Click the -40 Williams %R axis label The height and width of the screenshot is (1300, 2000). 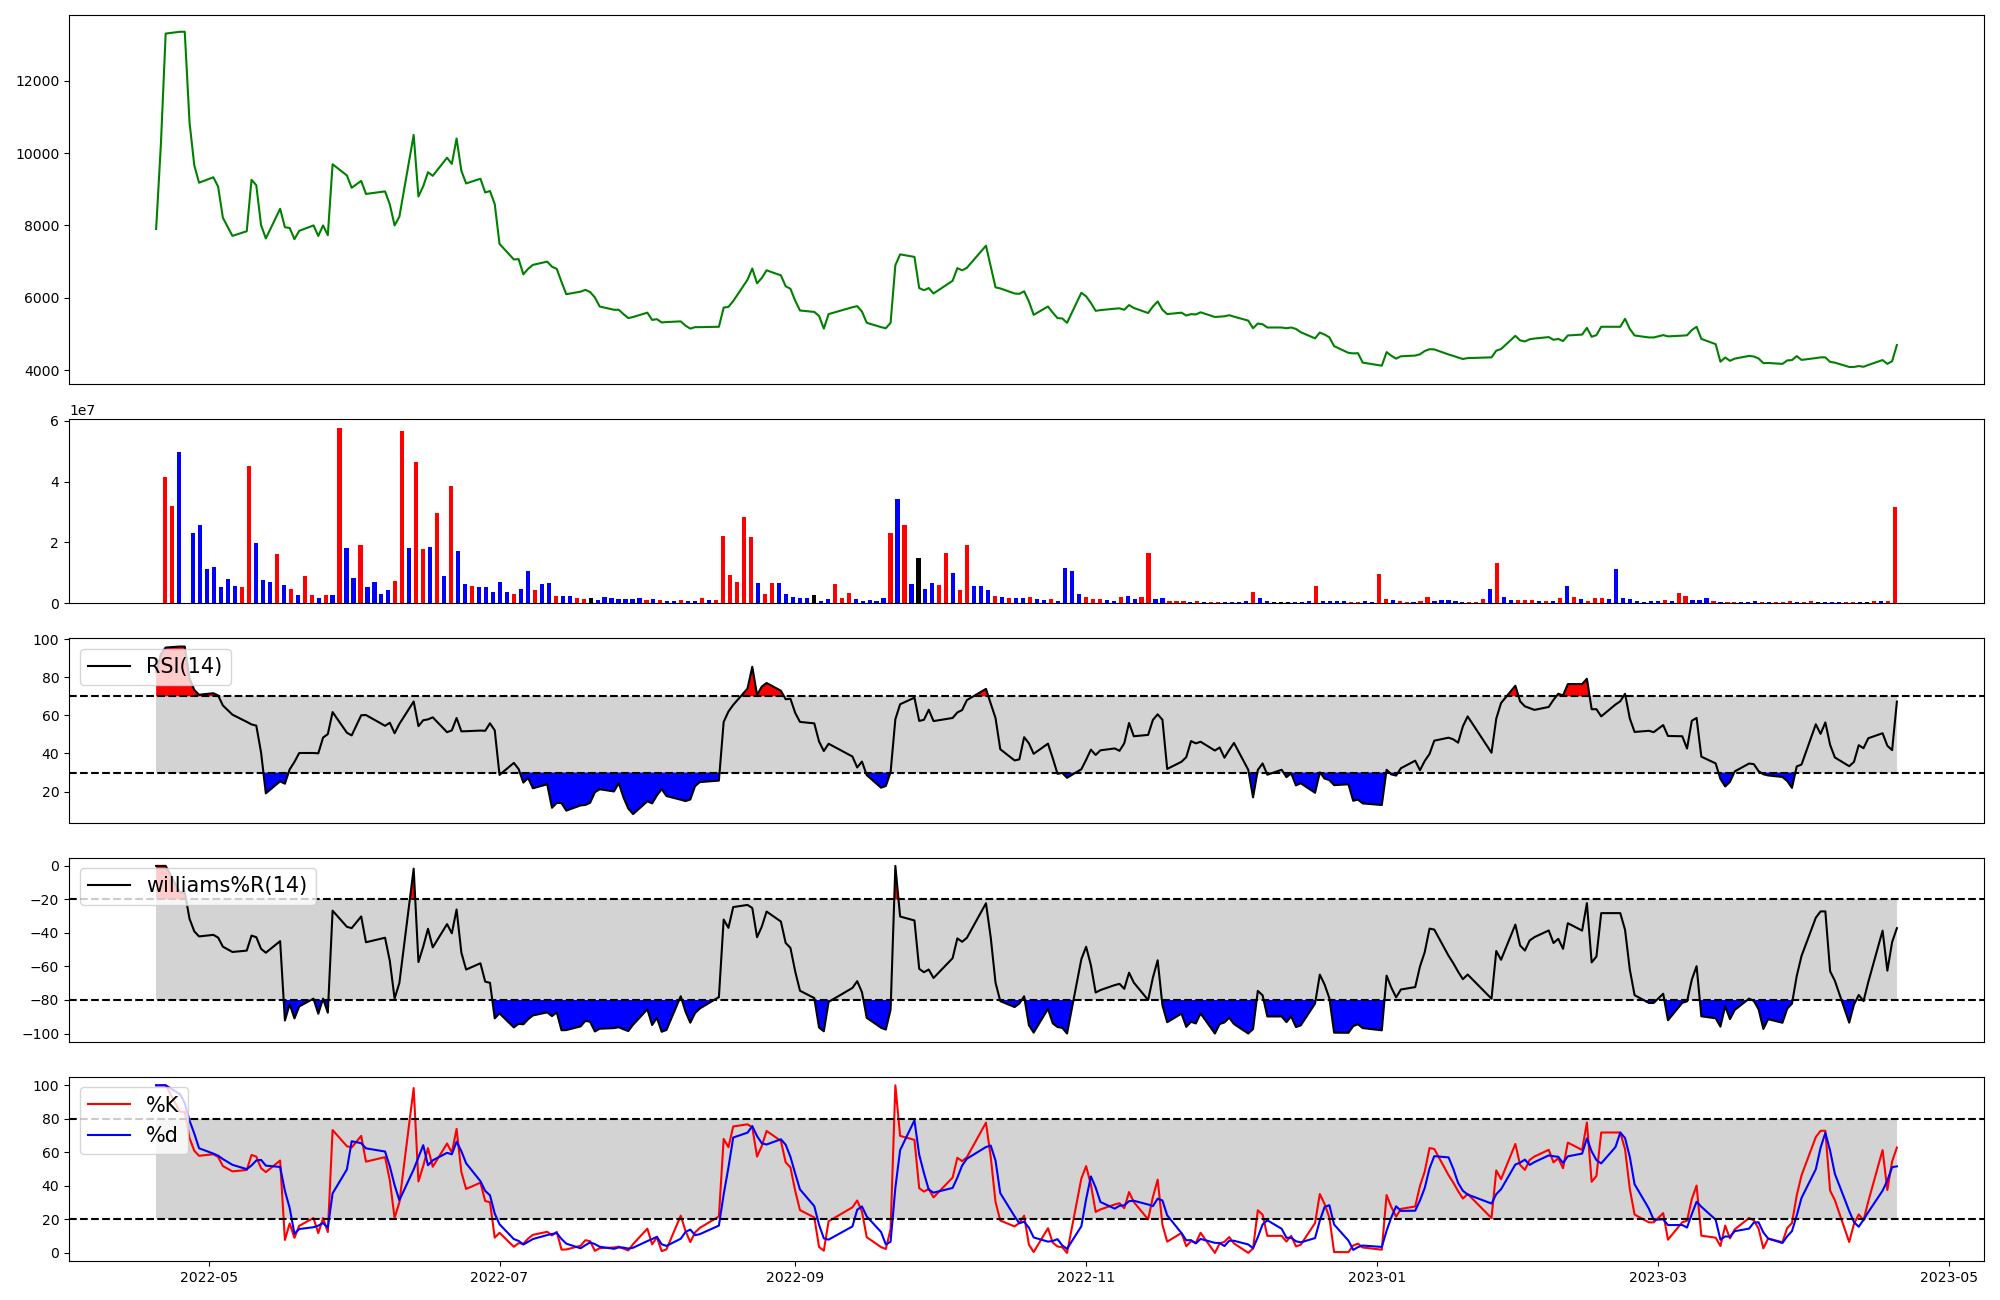pos(43,933)
